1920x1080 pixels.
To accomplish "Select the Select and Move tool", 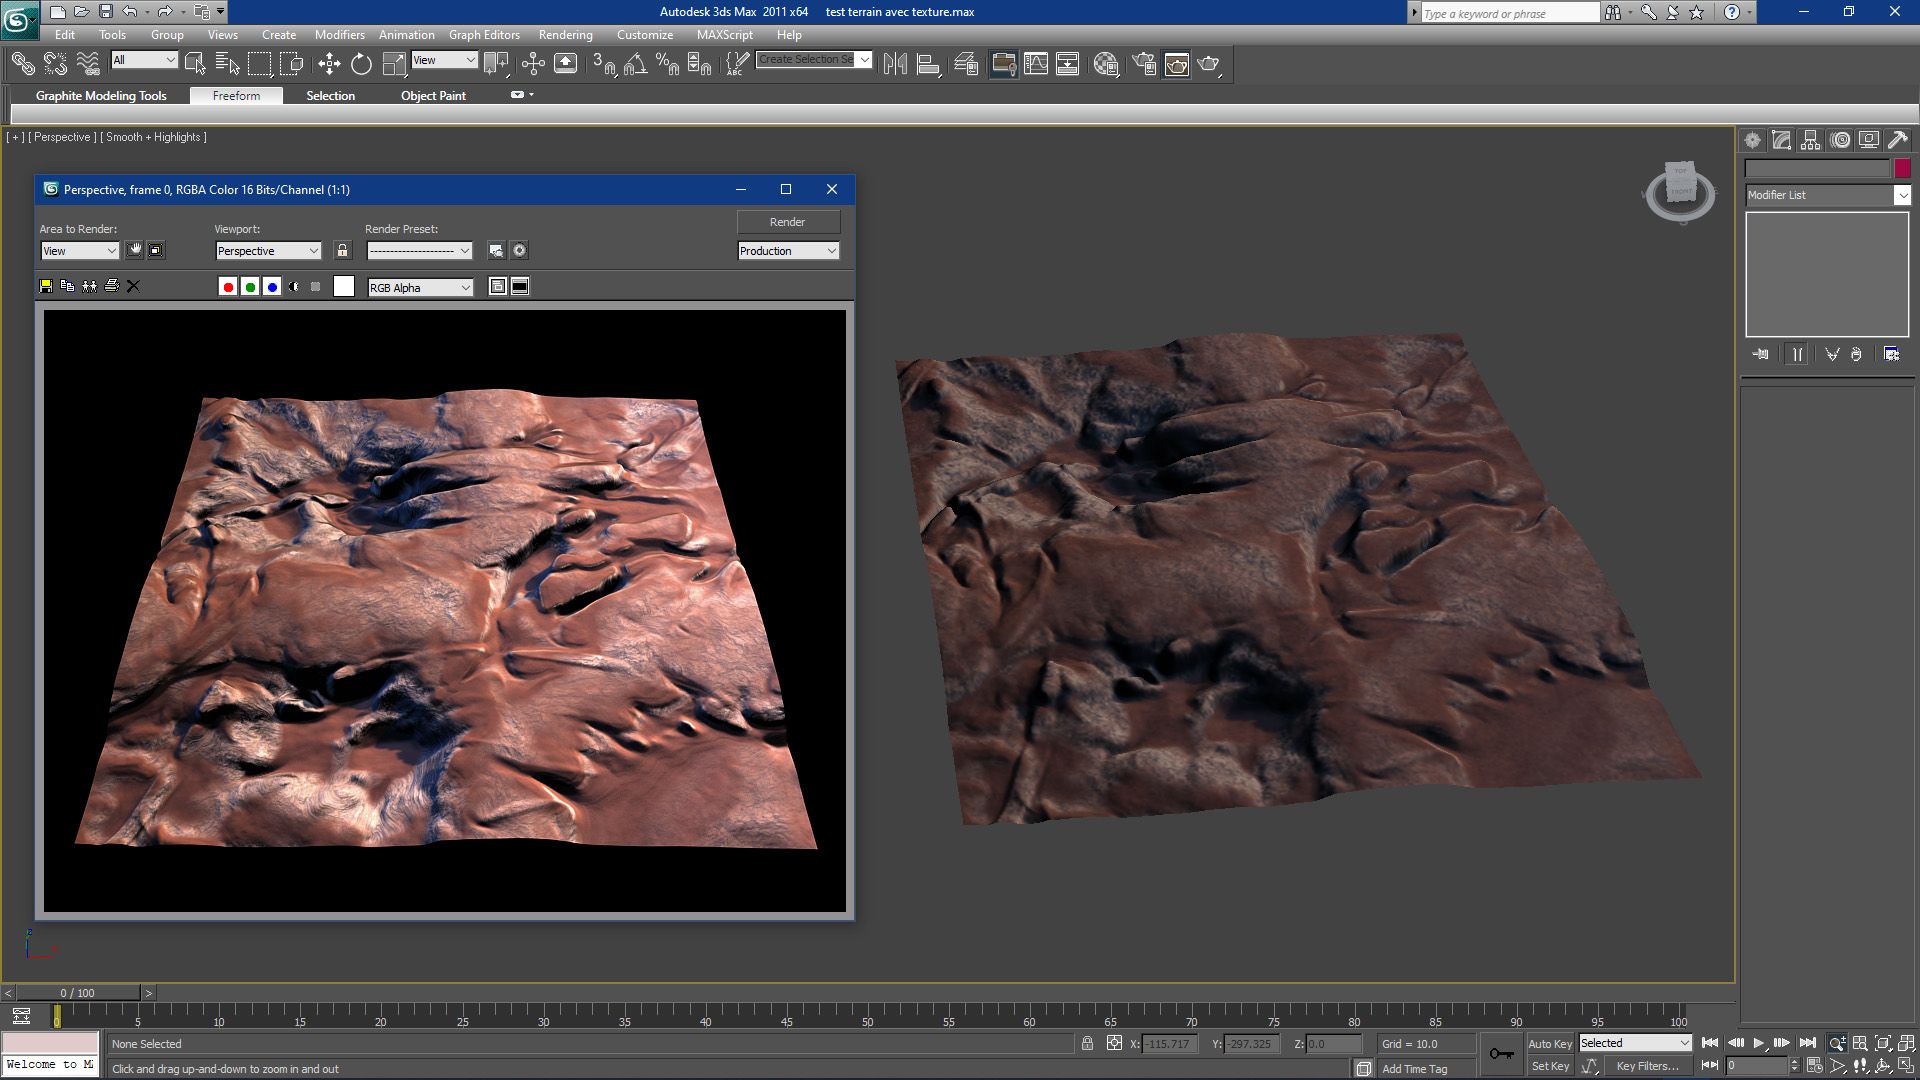I will point(330,63).
